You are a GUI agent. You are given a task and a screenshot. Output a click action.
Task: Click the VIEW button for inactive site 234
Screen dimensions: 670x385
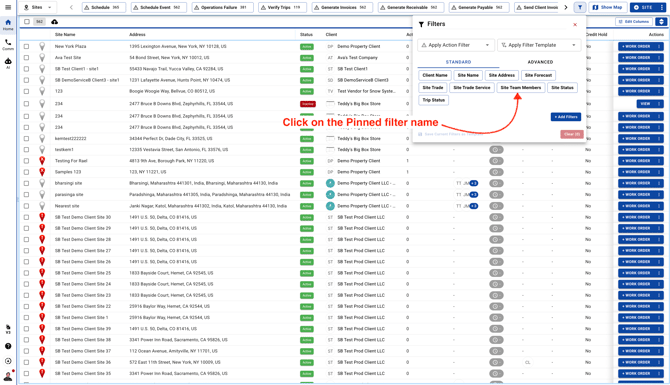(x=645, y=104)
